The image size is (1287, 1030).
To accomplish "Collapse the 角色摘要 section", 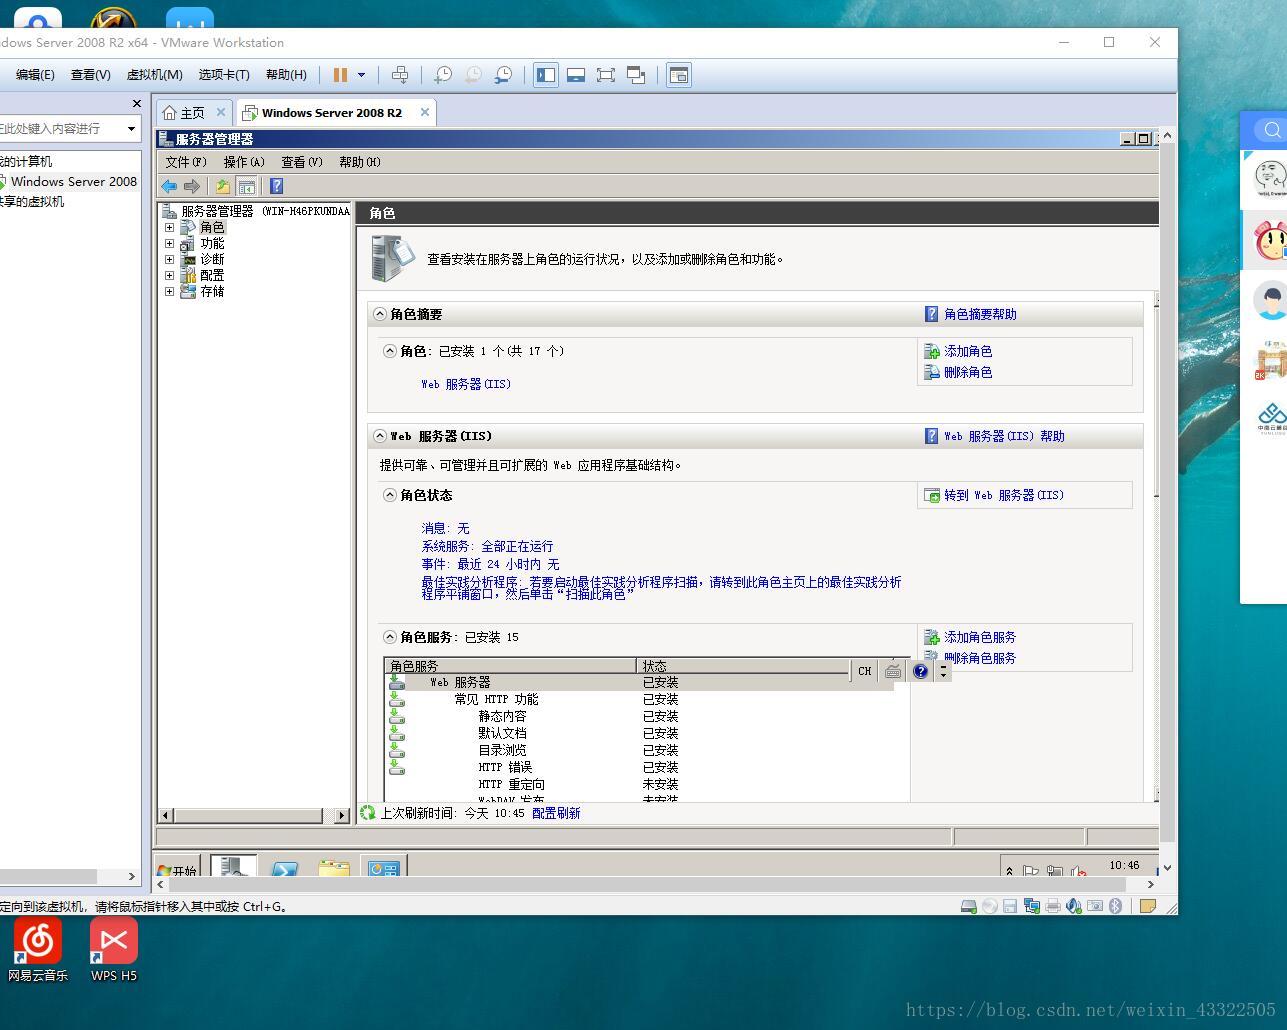I will 380,314.
